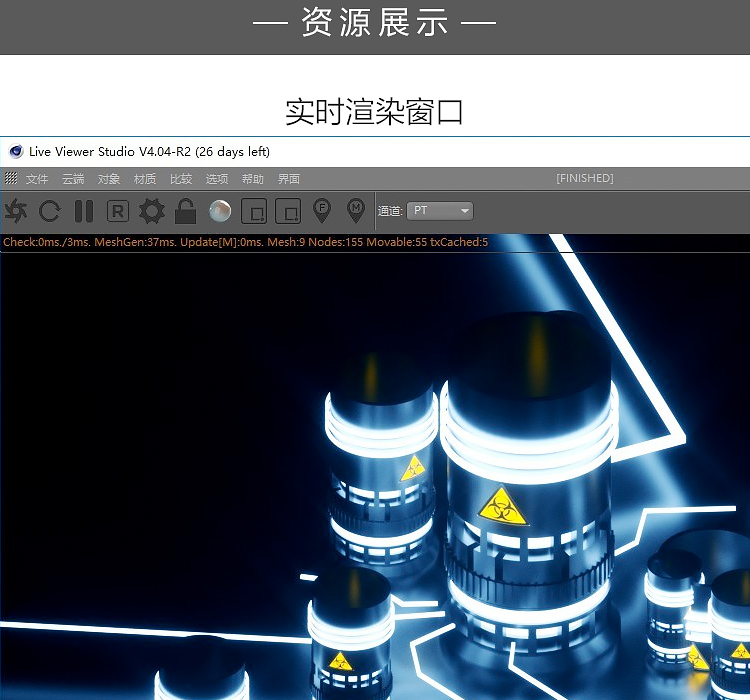Open the 比较 menu
This screenshot has width=750, height=700.
click(x=181, y=179)
